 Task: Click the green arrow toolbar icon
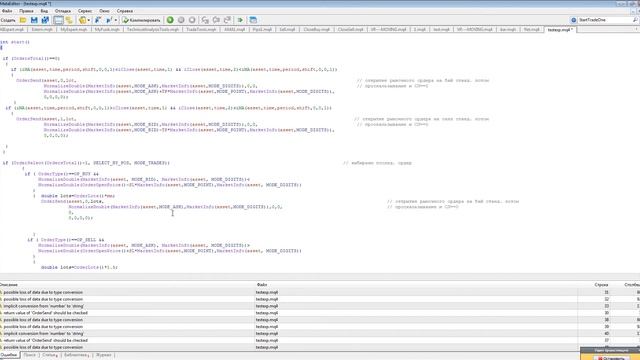(240, 20)
